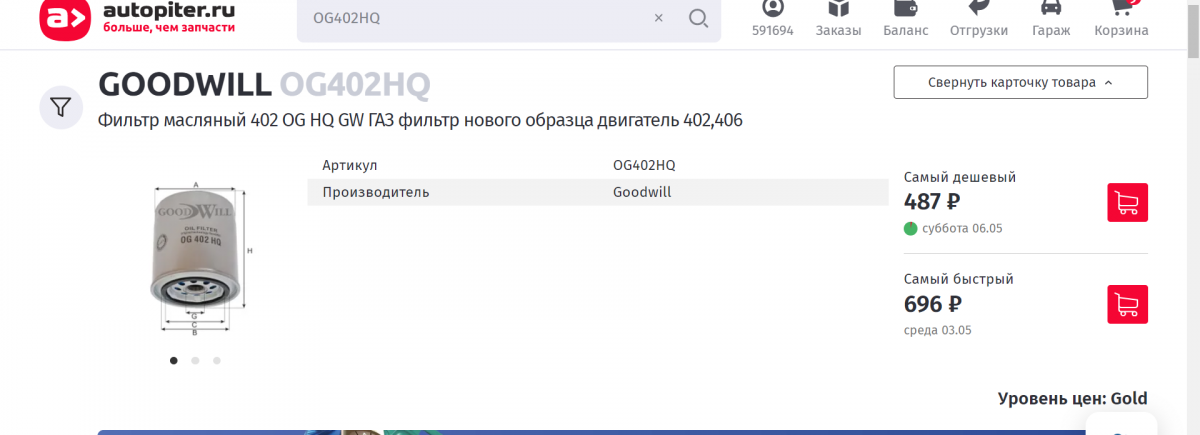Select the second image carousel dot
This screenshot has width=1200, height=435.
point(195,360)
